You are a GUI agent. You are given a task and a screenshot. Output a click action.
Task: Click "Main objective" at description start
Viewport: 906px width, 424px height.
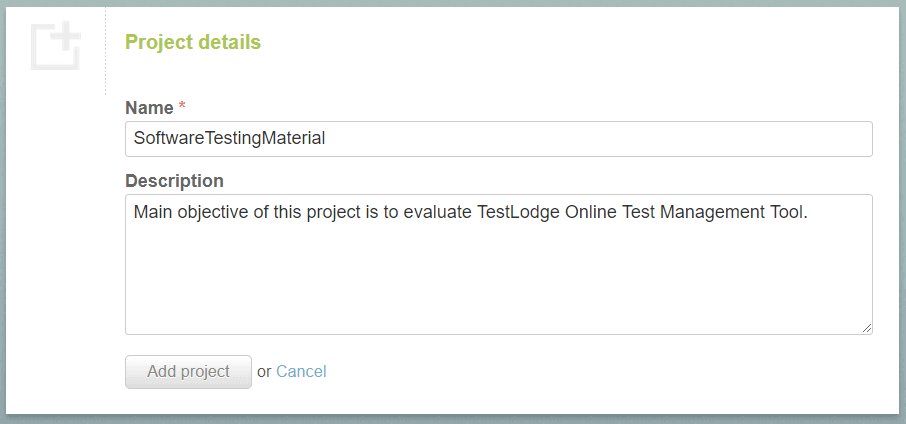coord(184,213)
